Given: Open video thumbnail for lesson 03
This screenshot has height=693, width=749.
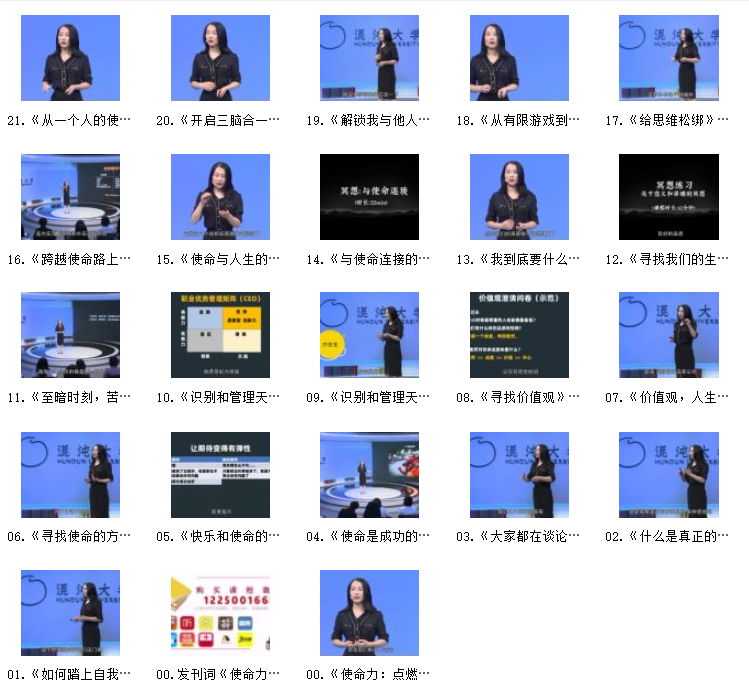Looking at the screenshot, I should tap(519, 475).
